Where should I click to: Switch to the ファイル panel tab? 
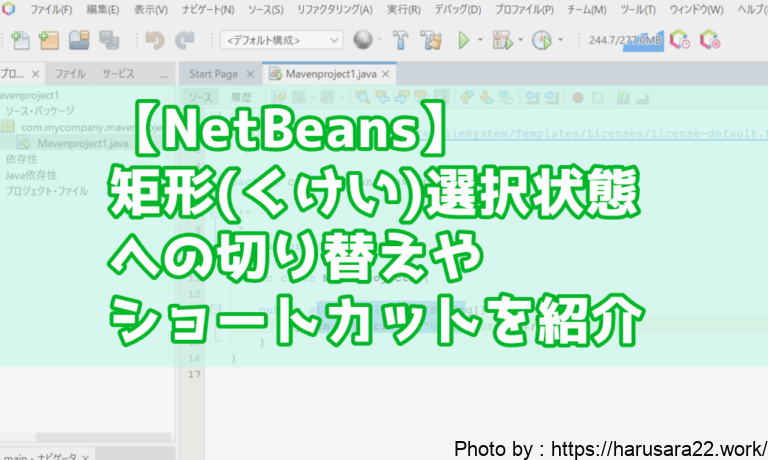pyautogui.click(x=70, y=74)
